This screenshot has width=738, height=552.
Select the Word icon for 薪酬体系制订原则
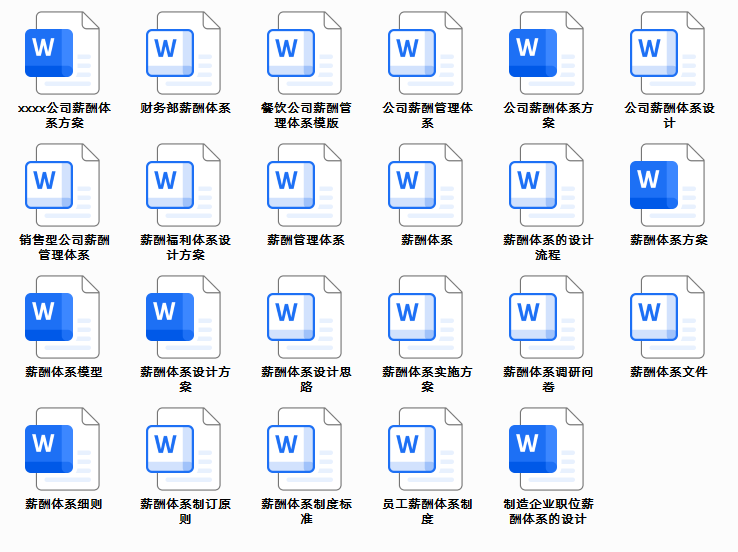[x=183, y=449]
